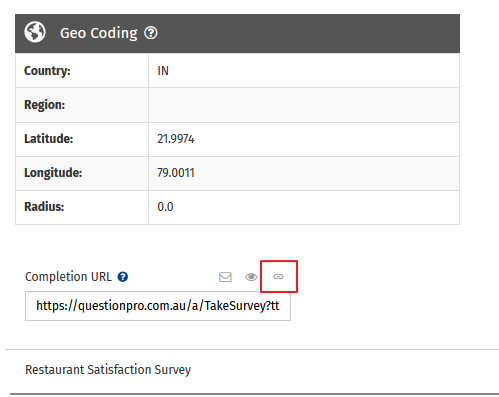Click the Geo Coding heading text
Image resolution: width=499 pixels, height=397 pixels.
click(99, 33)
